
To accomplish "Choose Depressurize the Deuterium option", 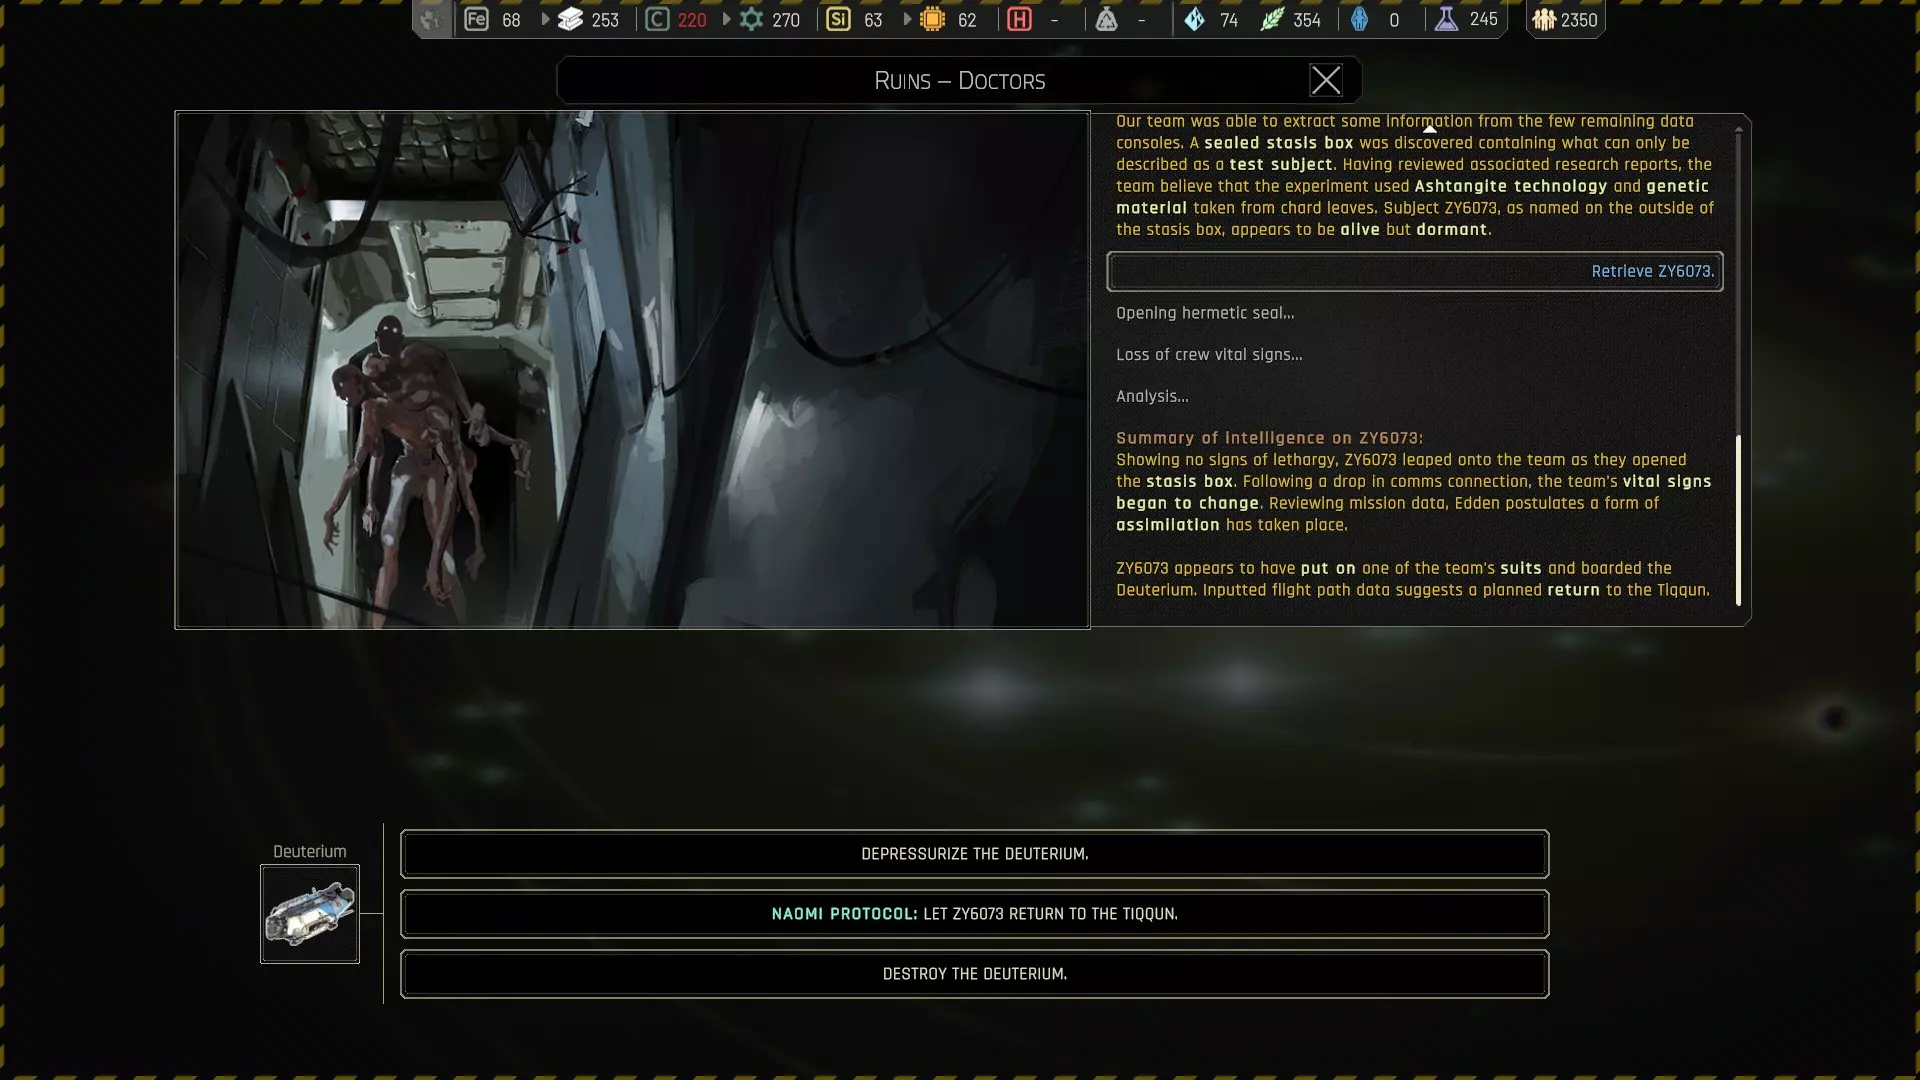I will 974,854.
